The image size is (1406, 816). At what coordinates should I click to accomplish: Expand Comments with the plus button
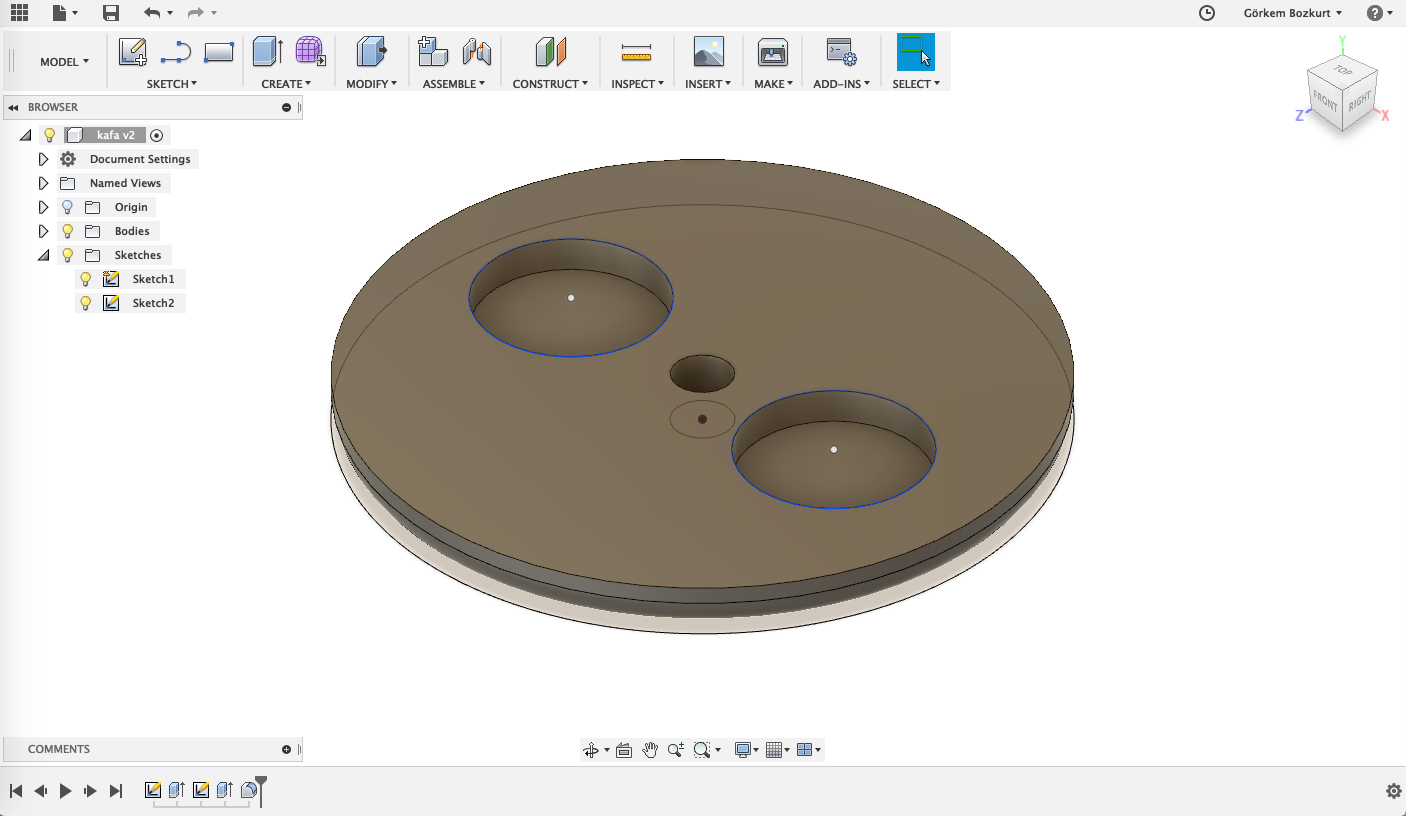(x=287, y=749)
